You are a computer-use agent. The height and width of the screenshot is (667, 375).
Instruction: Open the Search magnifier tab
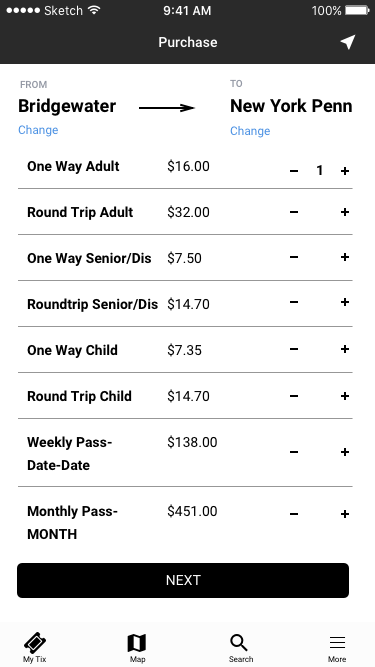coord(240,647)
